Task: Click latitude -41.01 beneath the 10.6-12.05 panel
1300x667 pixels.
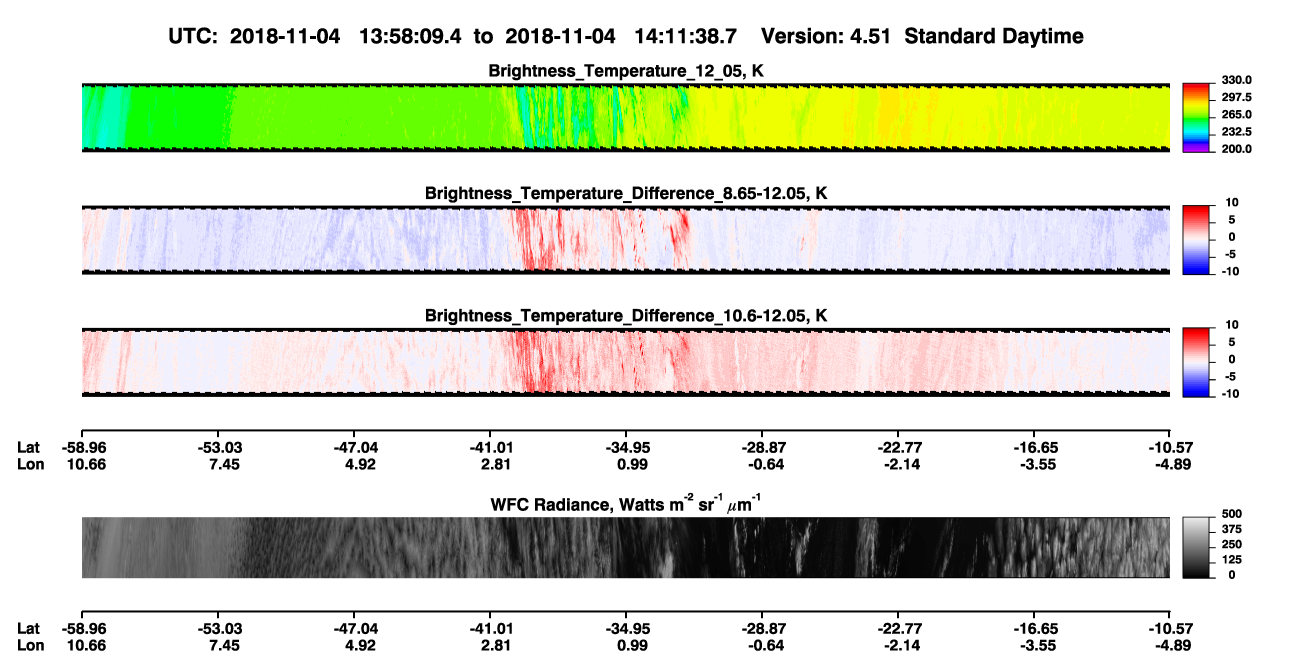Action: coord(490,448)
